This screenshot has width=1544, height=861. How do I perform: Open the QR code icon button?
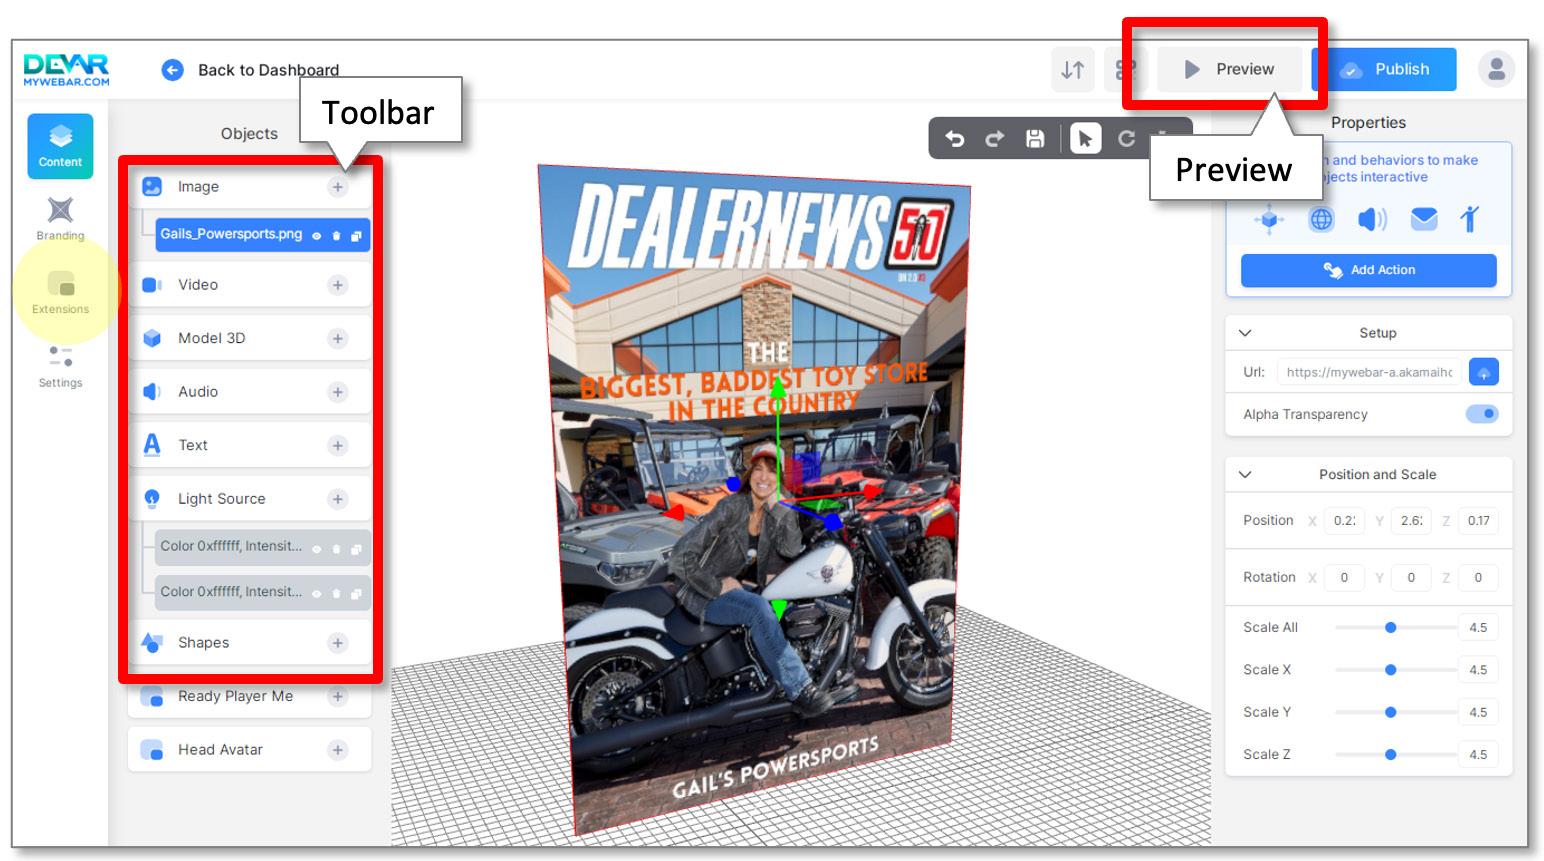coord(1126,69)
